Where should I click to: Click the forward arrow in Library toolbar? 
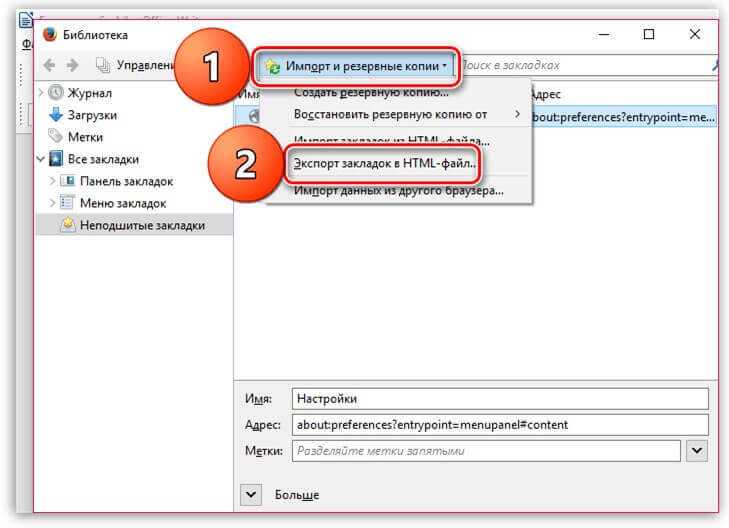[72, 65]
